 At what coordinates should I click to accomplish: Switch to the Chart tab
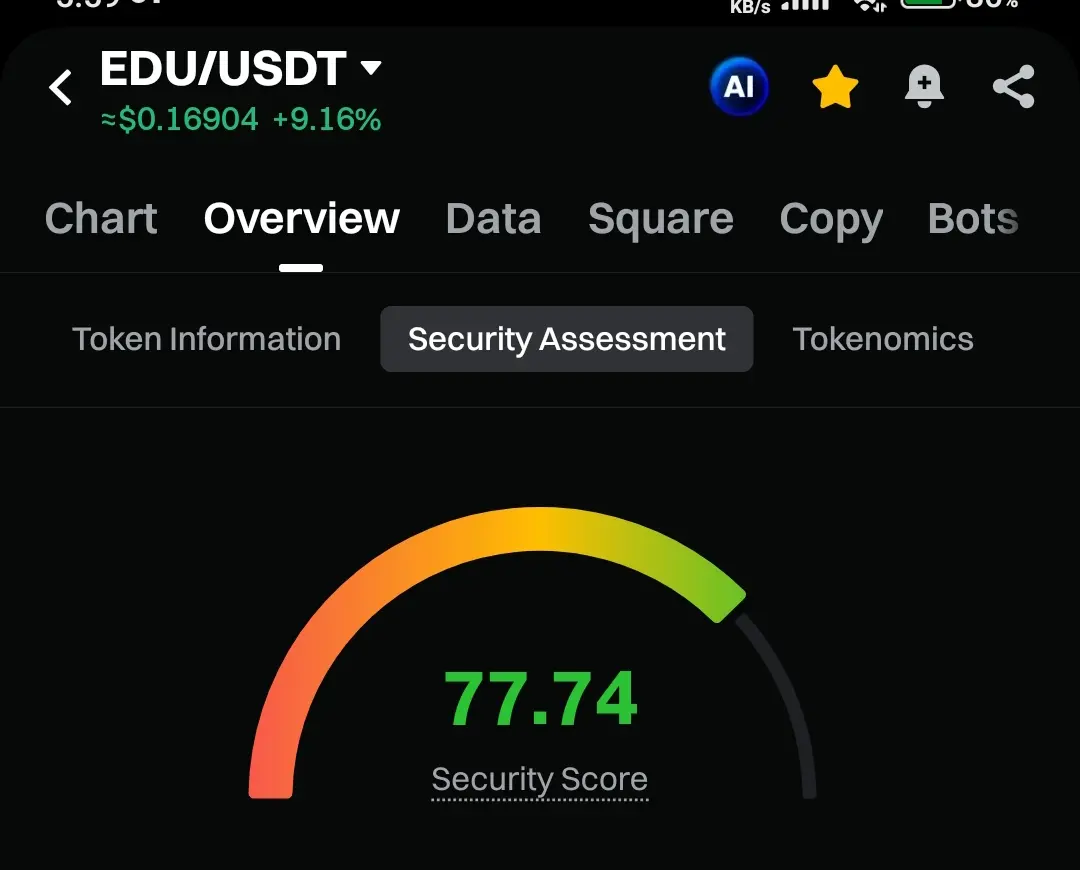coord(101,219)
